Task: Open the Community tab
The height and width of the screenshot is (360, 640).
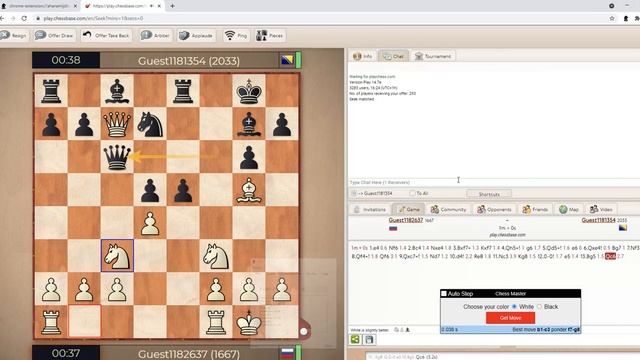Action: tap(448, 209)
